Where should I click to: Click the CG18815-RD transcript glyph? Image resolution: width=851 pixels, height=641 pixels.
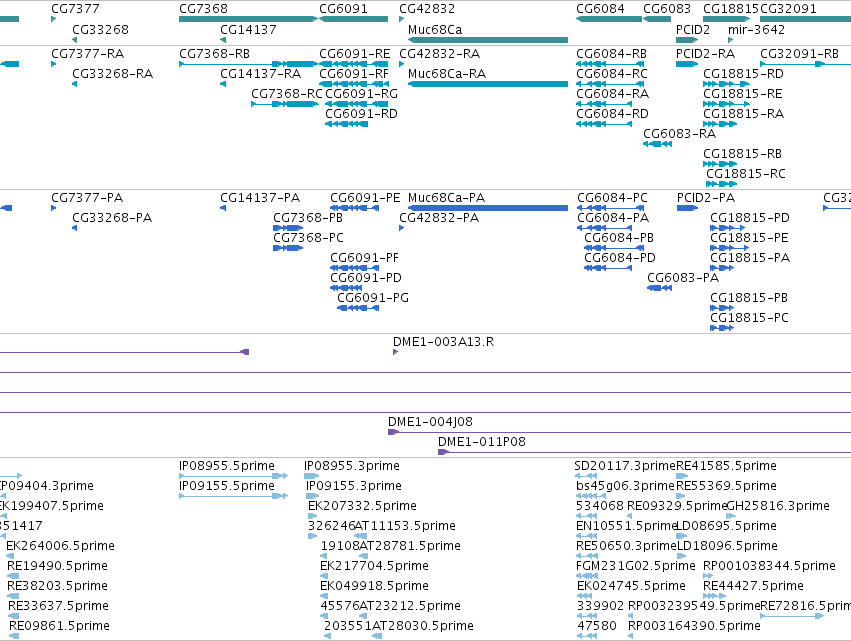726,84
